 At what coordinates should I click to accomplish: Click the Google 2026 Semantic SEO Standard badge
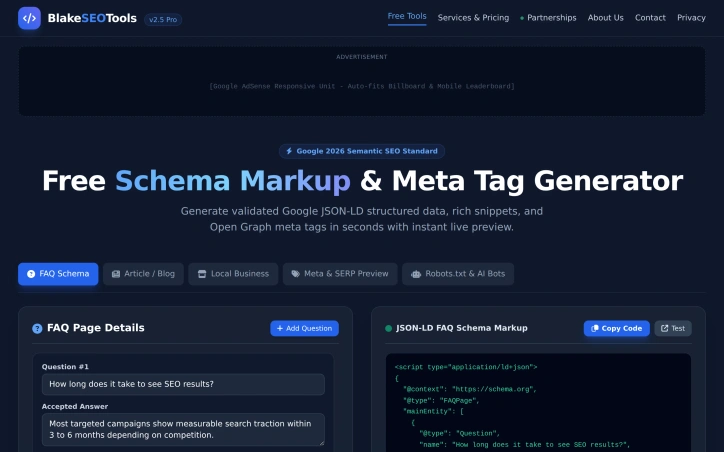click(362, 151)
